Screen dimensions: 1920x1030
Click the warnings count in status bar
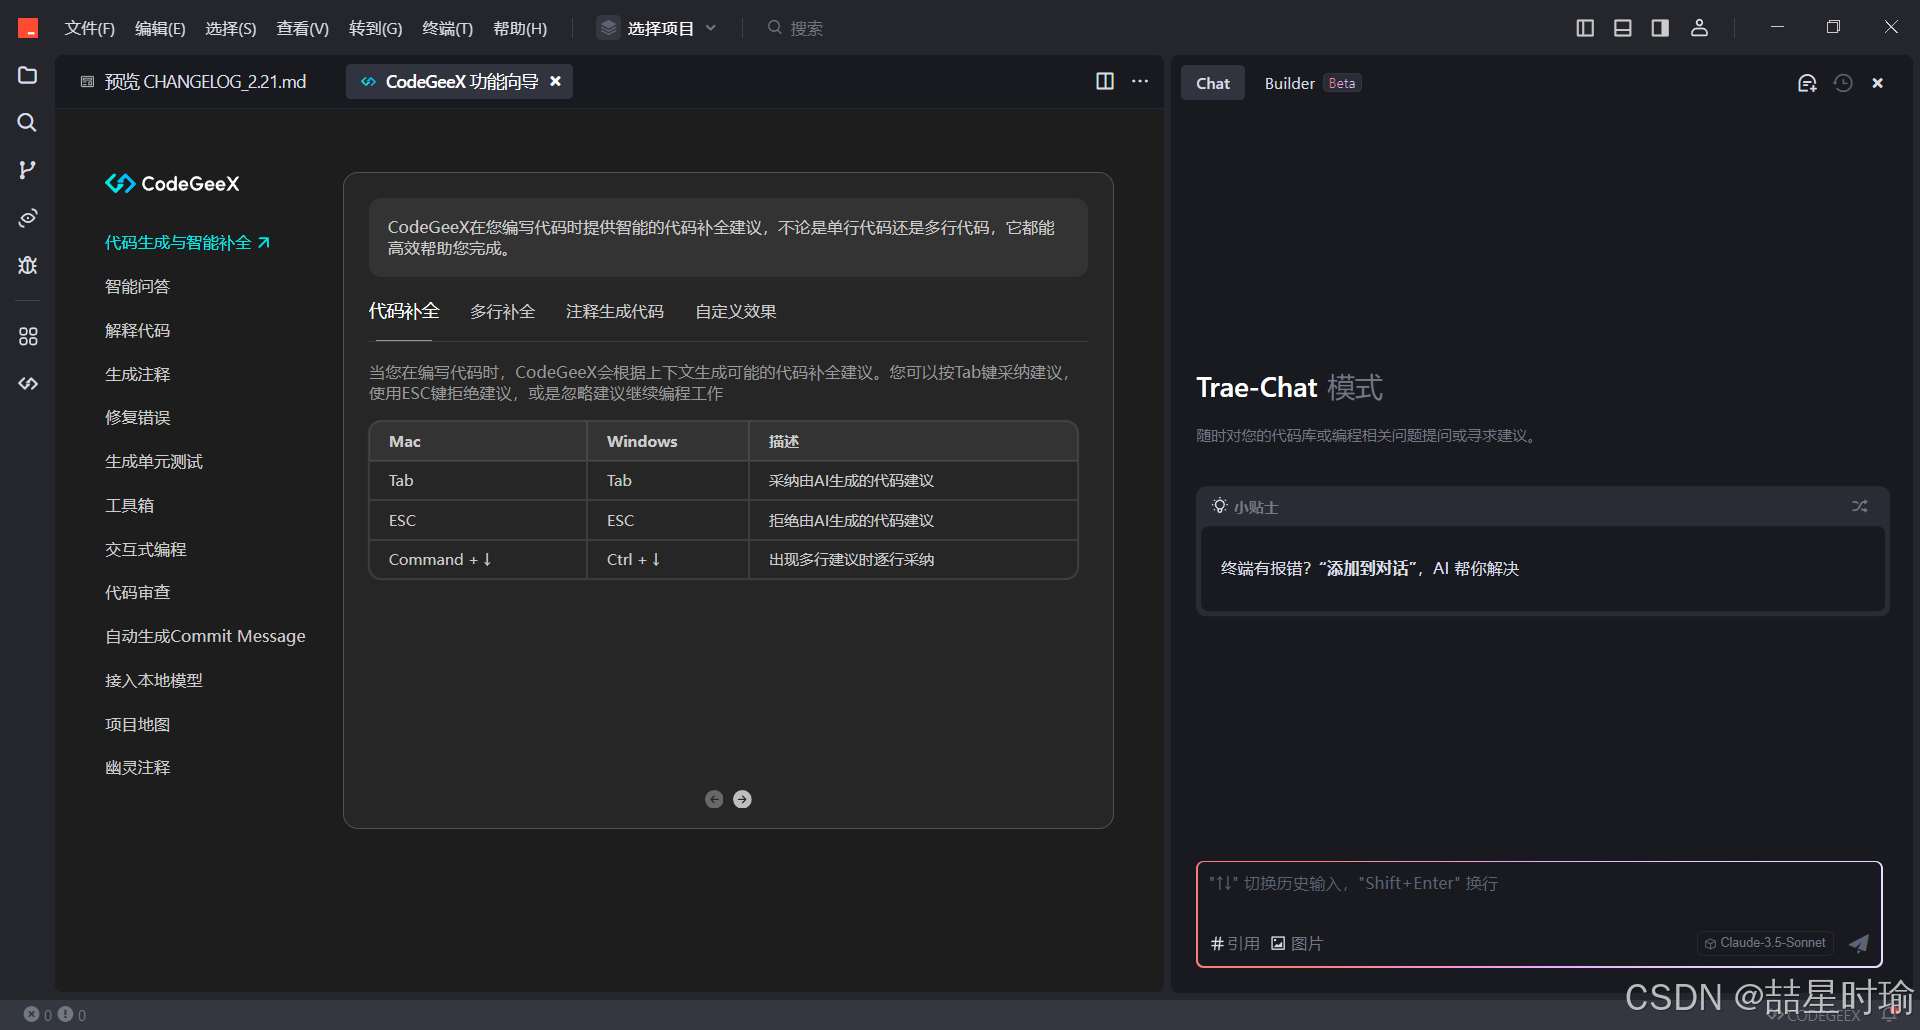(x=72, y=1015)
